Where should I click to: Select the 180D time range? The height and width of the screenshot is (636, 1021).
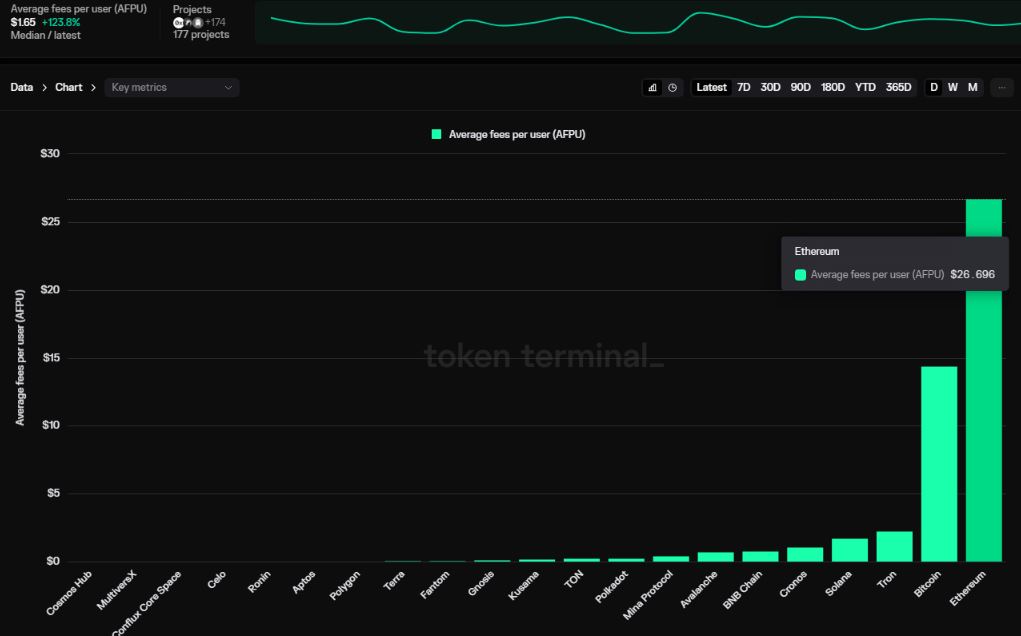click(x=833, y=87)
